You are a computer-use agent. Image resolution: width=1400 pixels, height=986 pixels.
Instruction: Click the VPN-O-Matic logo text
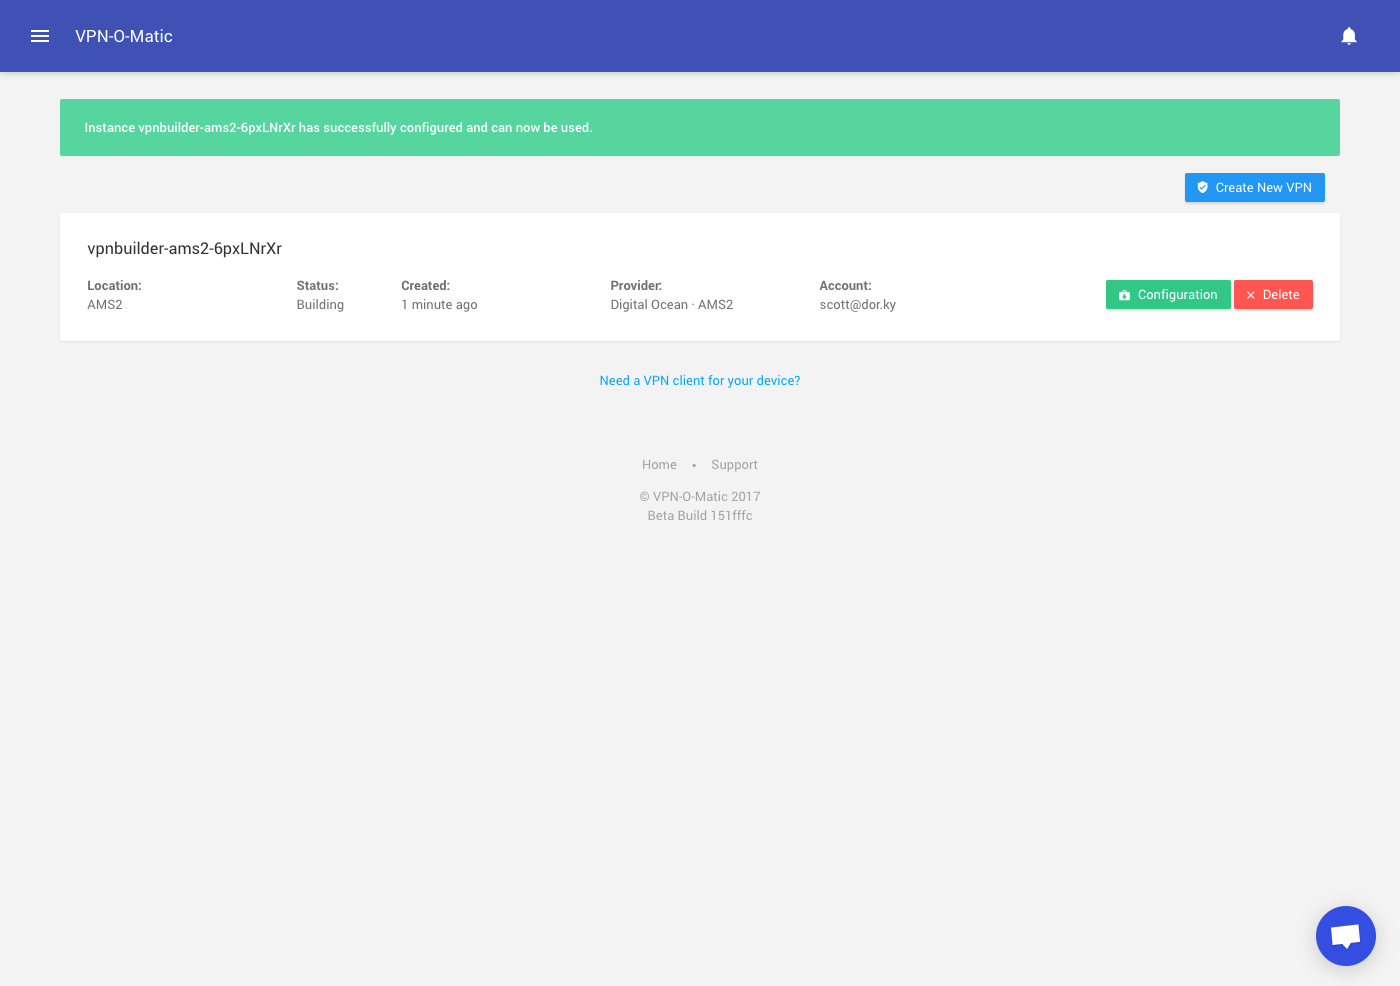click(123, 36)
